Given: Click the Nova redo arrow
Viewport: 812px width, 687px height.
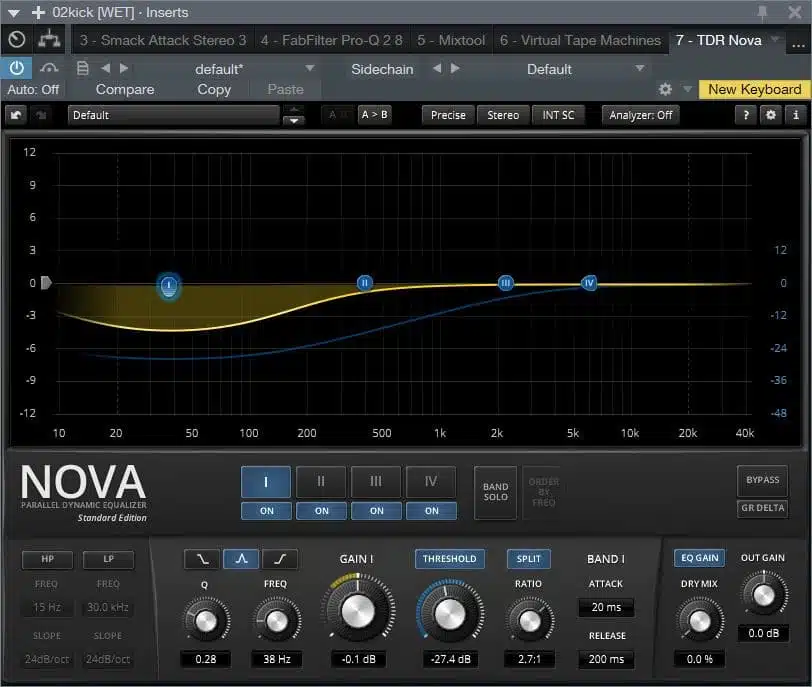Looking at the screenshot, I should [x=41, y=115].
